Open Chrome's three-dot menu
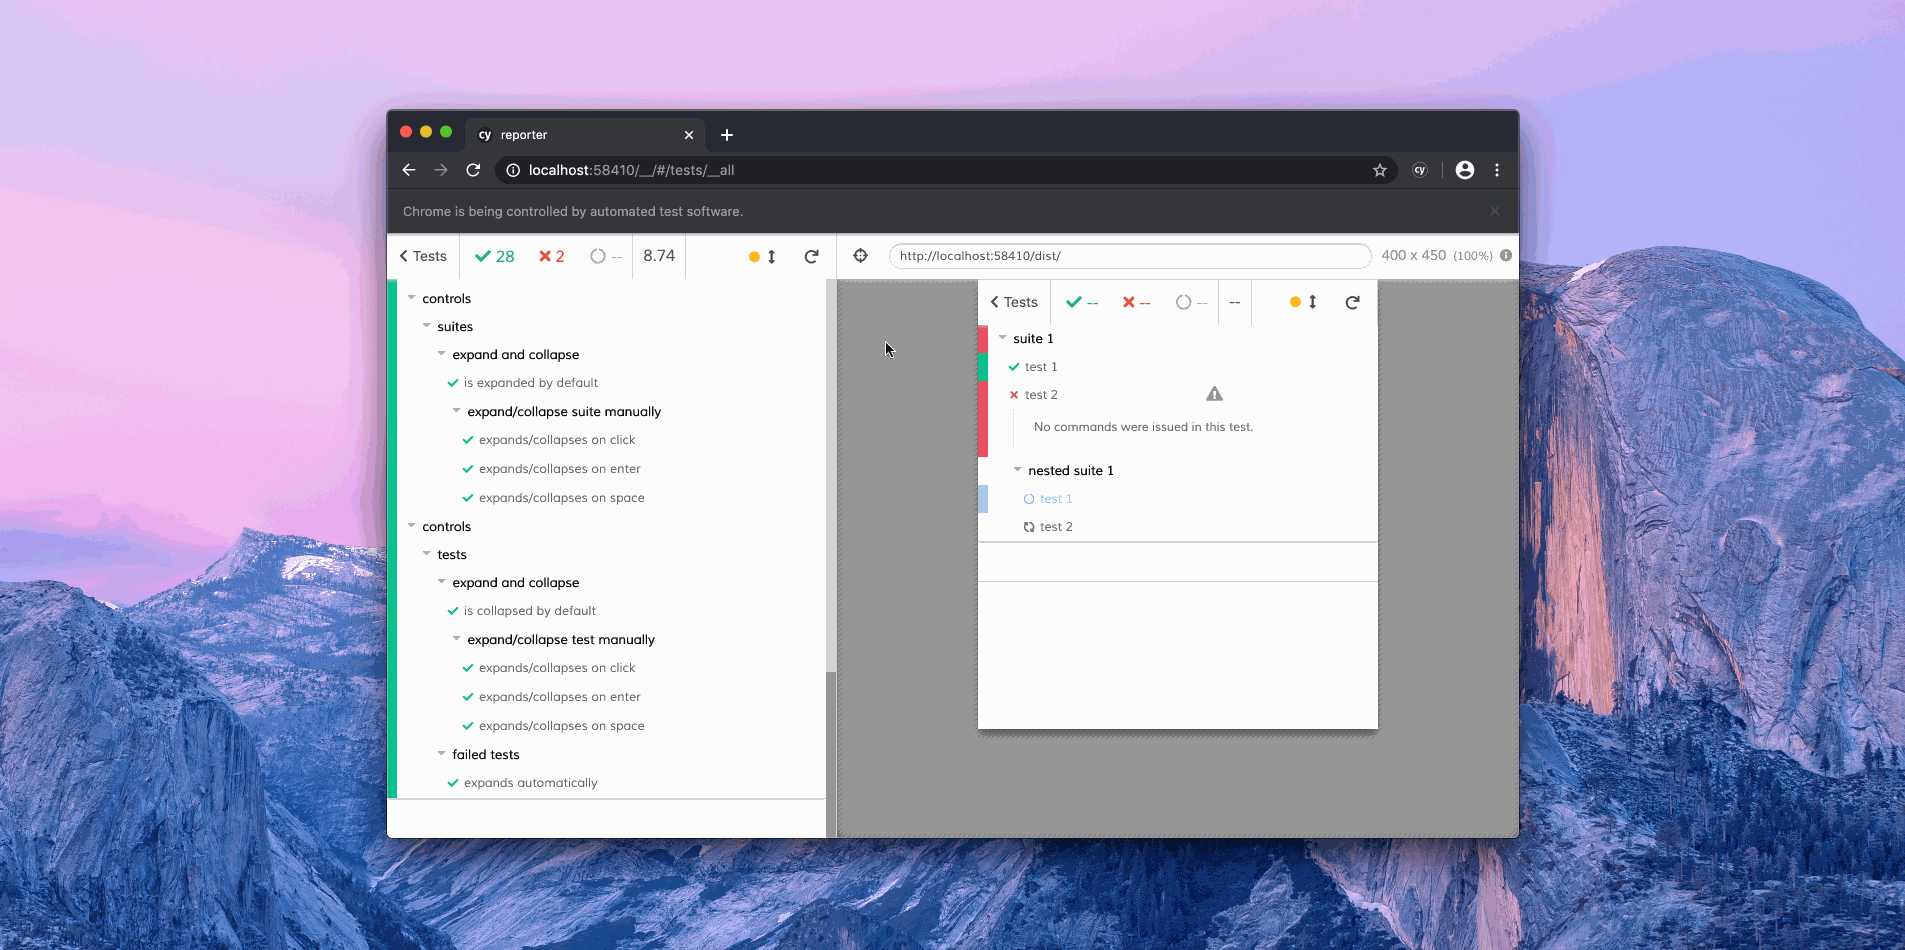This screenshot has width=1905, height=950. pos(1497,170)
